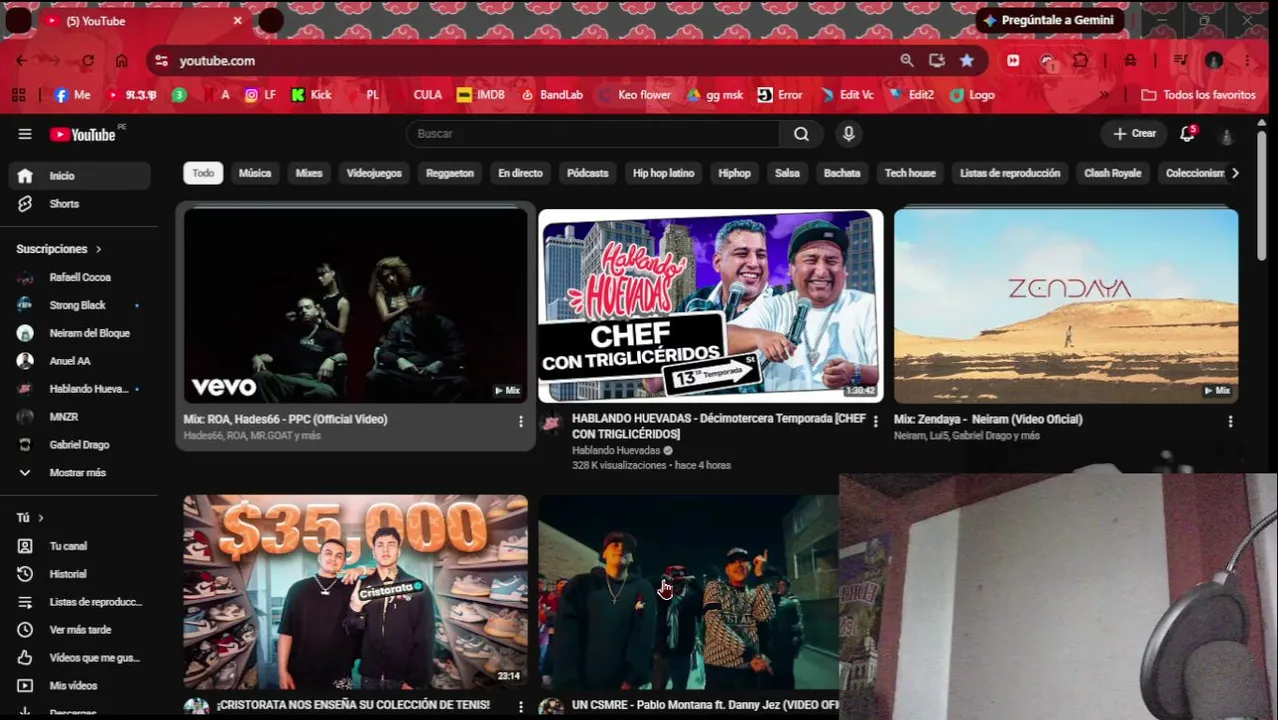Image resolution: width=1278 pixels, height=720 pixels.
Task: Focus the Buscar search field
Action: tap(593, 134)
